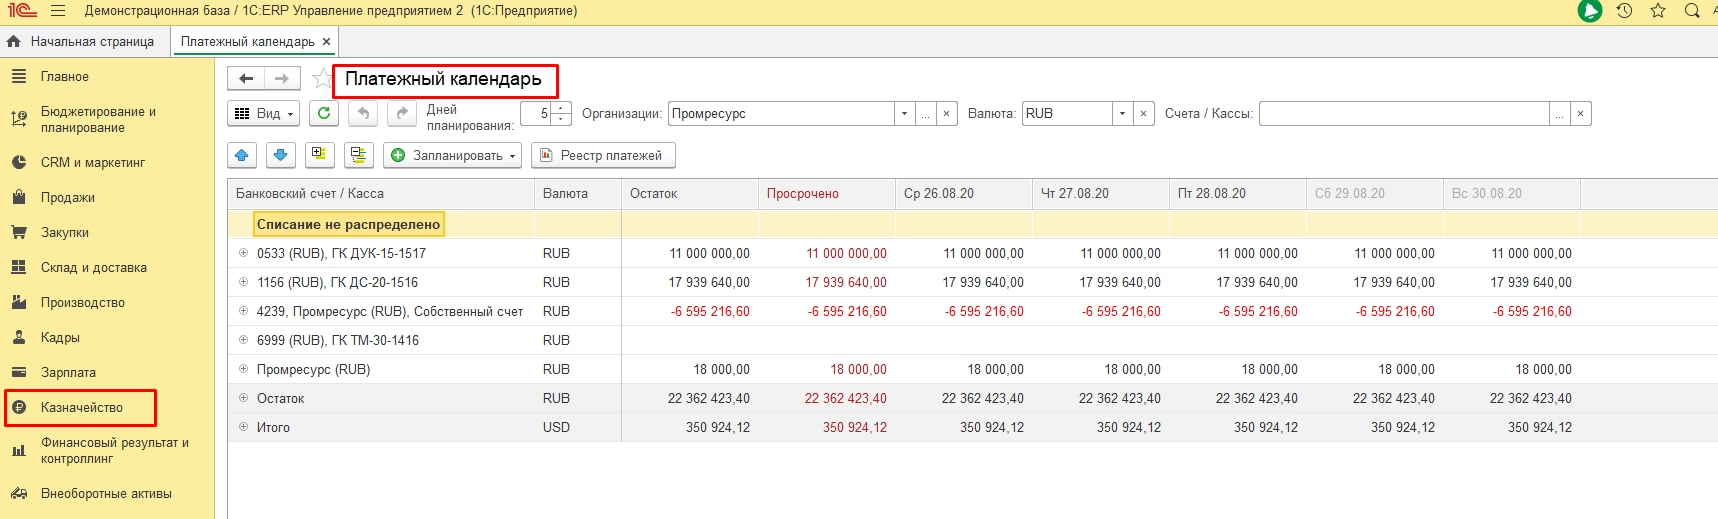1718x519 pixels.
Task: Open the history clock icon in title bar
Action: tap(1624, 11)
